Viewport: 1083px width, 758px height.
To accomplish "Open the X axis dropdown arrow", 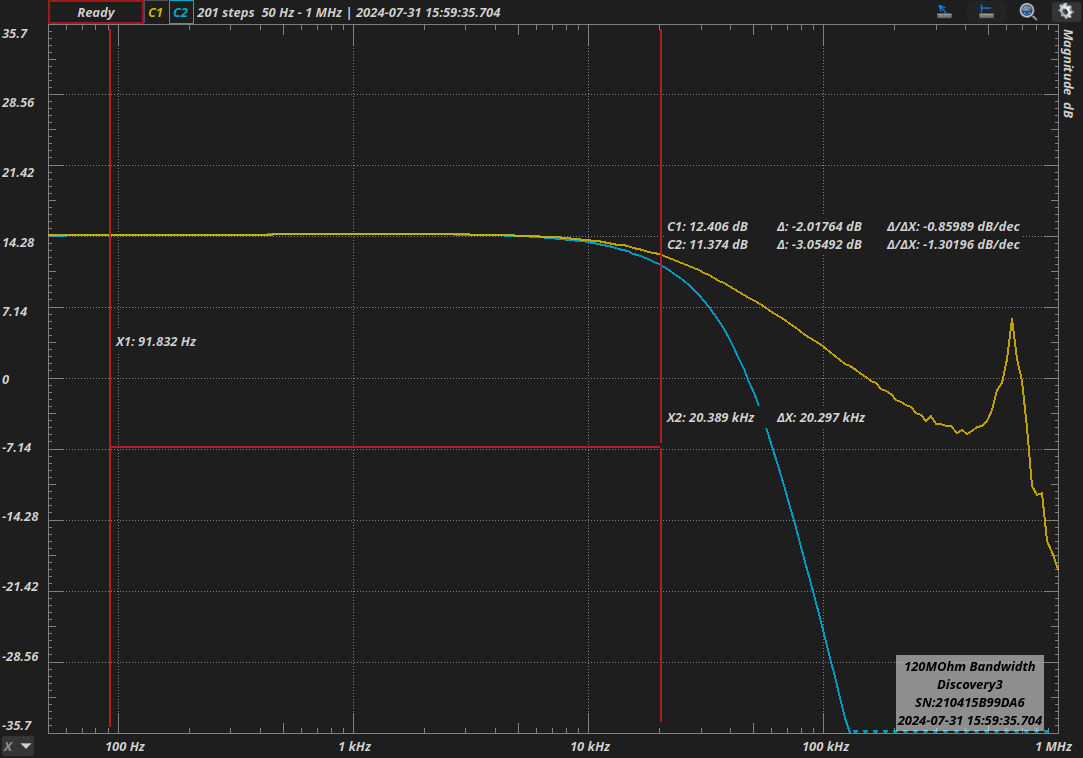I will (x=26, y=746).
